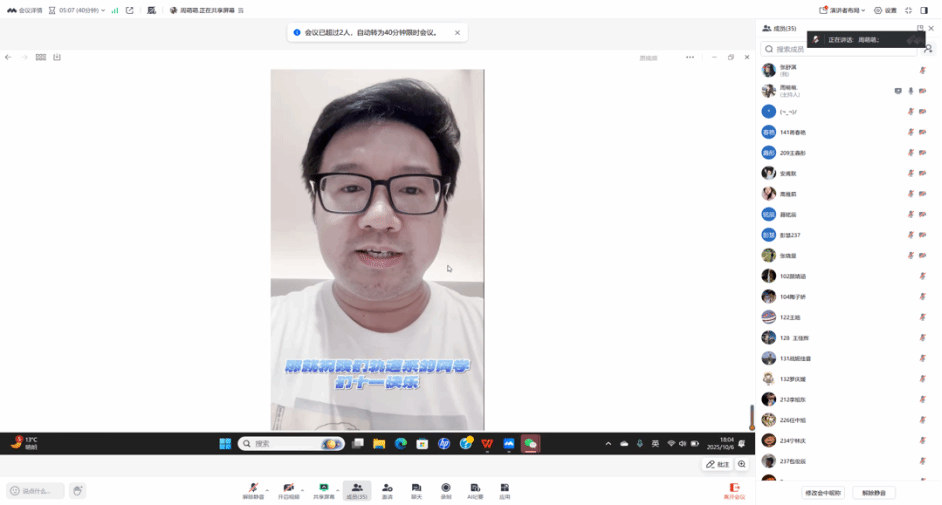Dismiss the 40-minute limit notification
Screen dimensions: 942x505
click(x=458, y=32)
